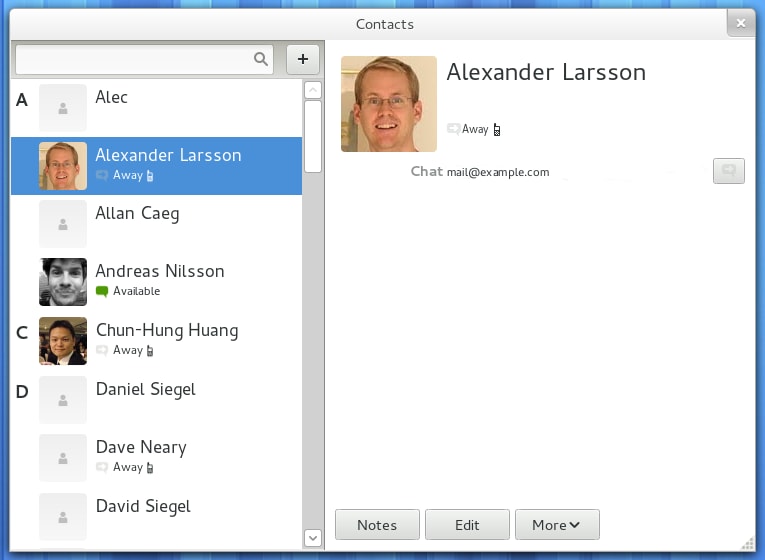Click the magnifier icon in the search box
This screenshot has height=560, width=765.
261,59
